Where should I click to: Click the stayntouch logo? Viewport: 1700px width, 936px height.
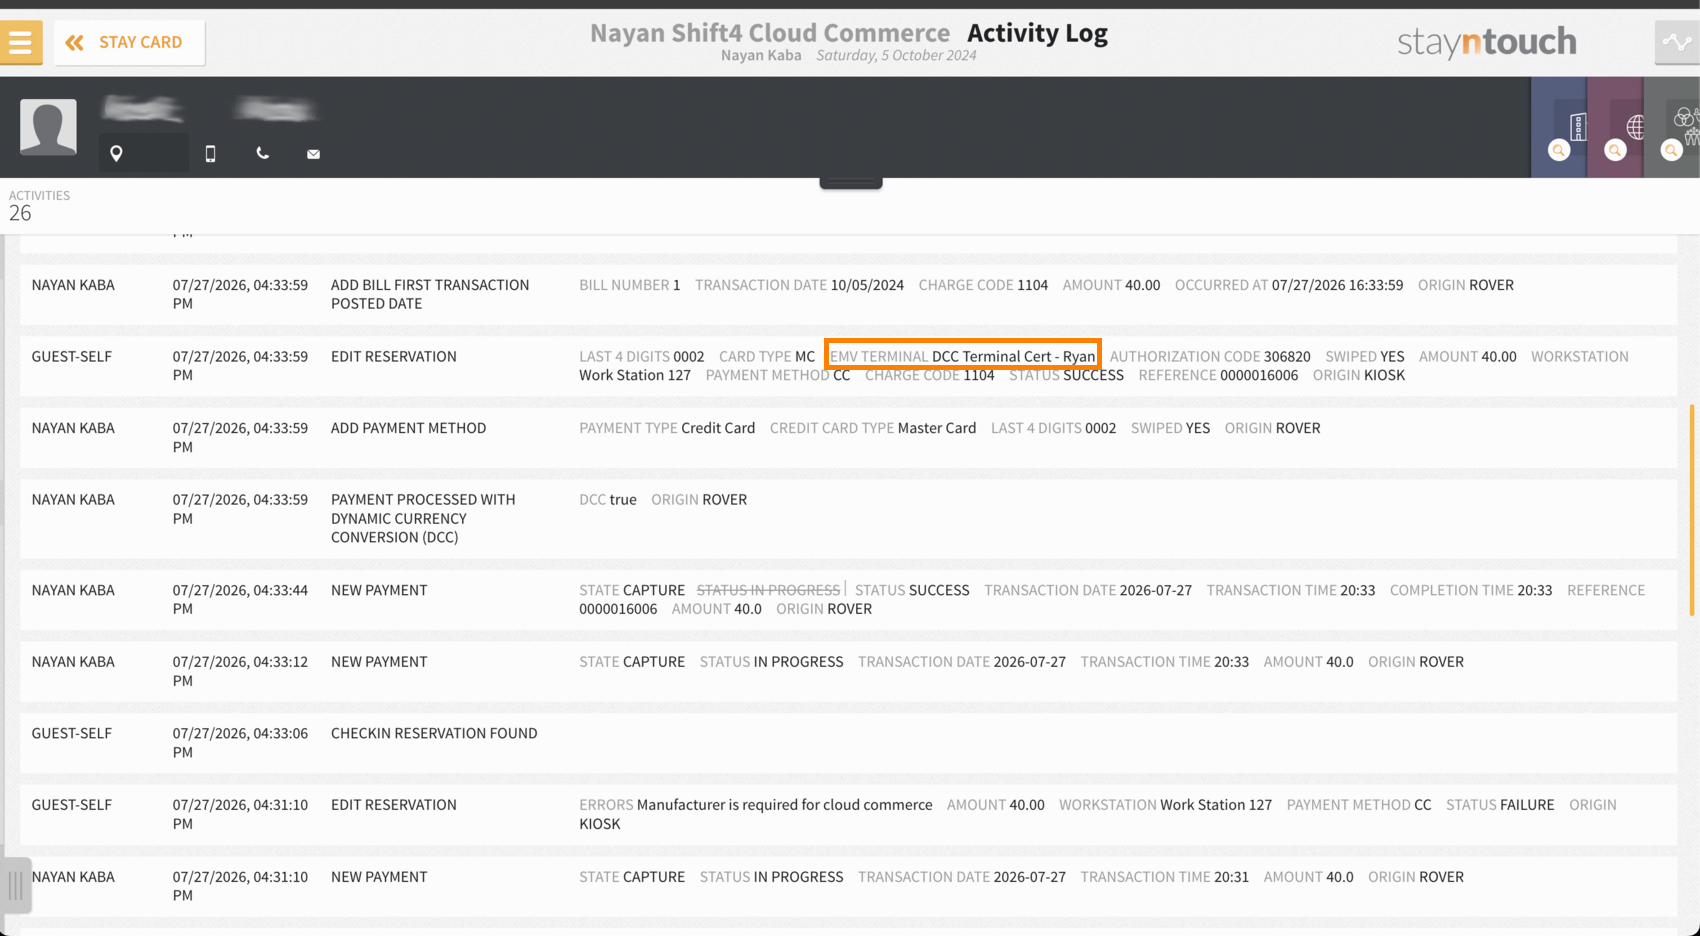click(x=1487, y=42)
